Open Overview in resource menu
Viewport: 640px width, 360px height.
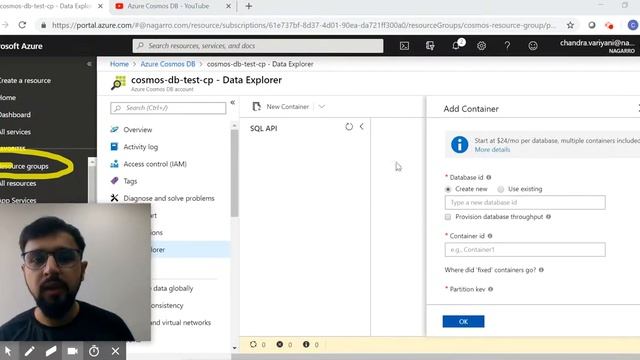pyautogui.click(x=138, y=129)
